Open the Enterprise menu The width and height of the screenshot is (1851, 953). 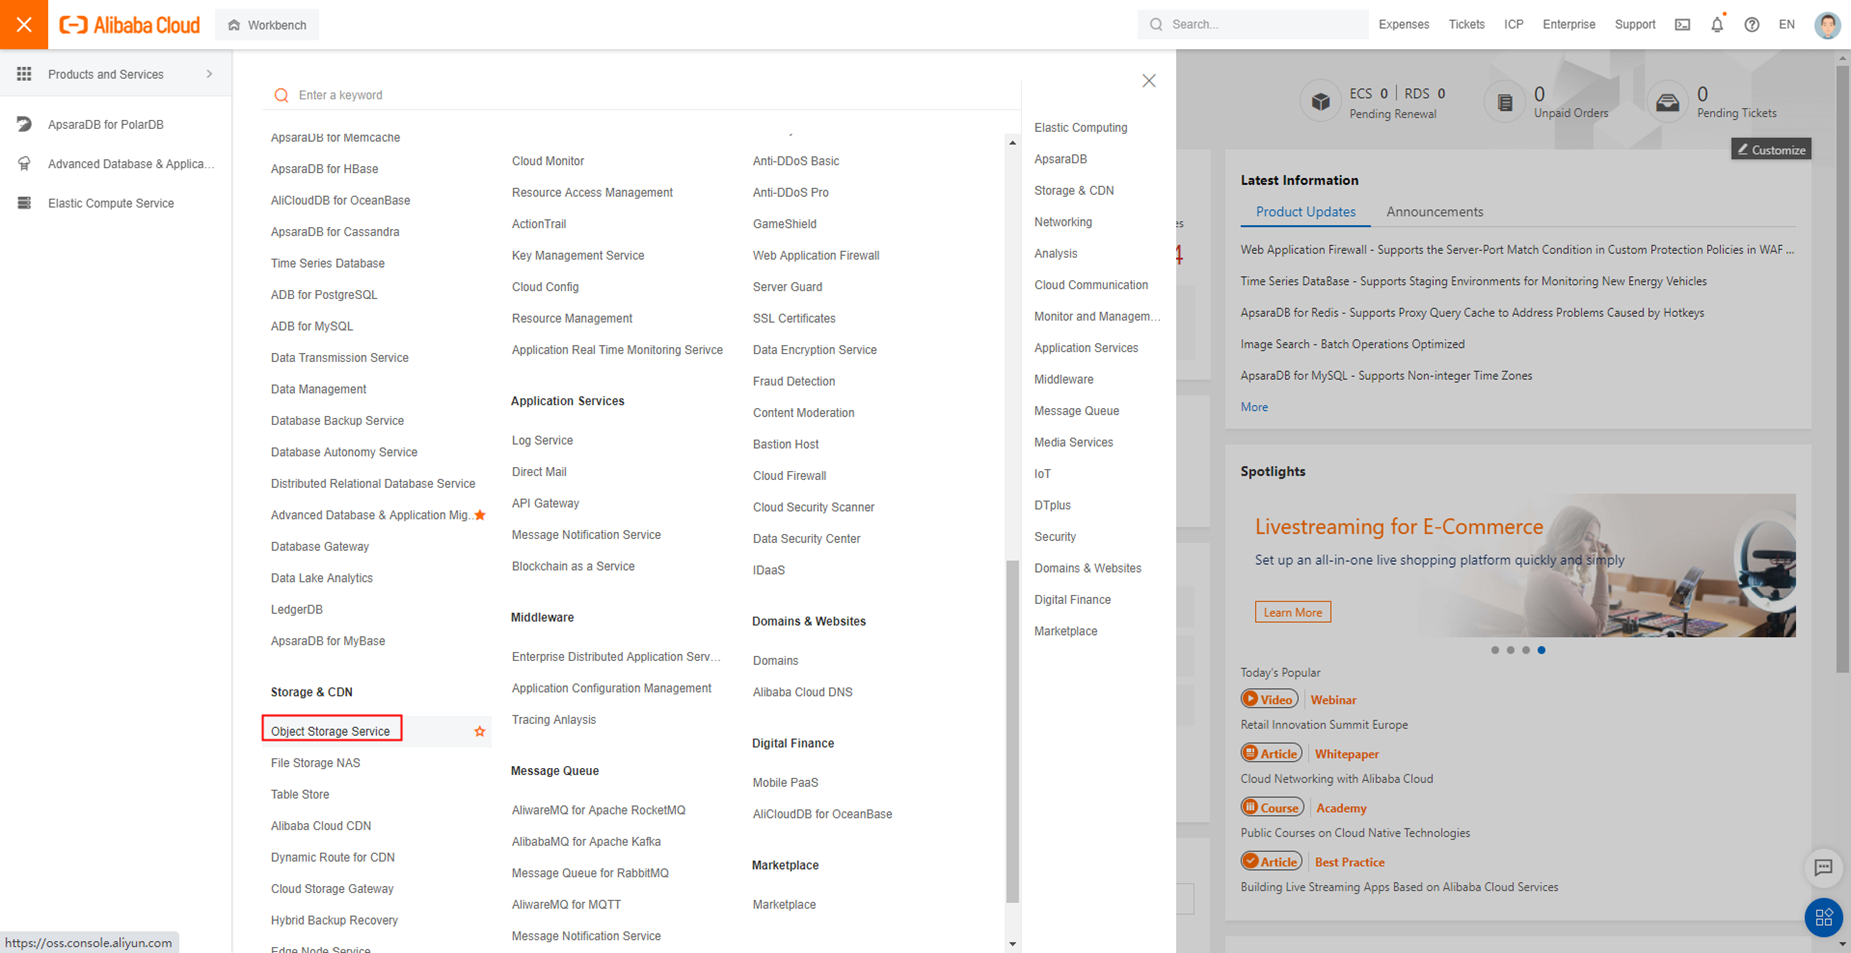coord(1568,24)
